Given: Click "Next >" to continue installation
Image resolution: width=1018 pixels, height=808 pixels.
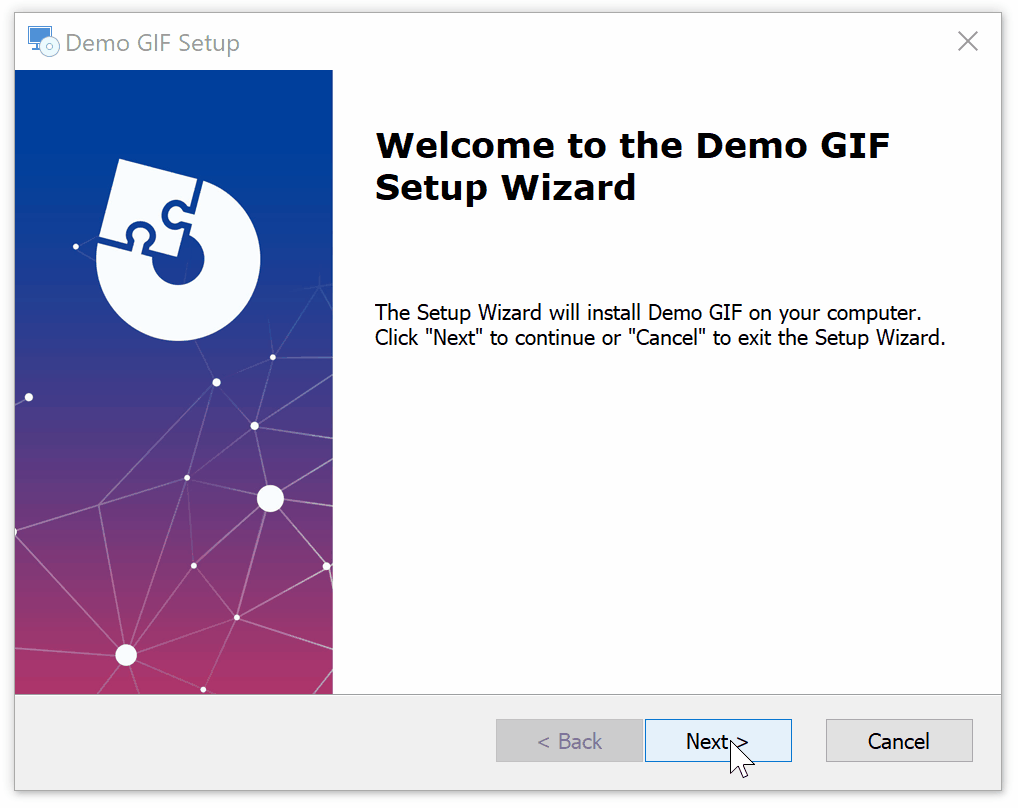Looking at the screenshot, I should click(718, 740).
